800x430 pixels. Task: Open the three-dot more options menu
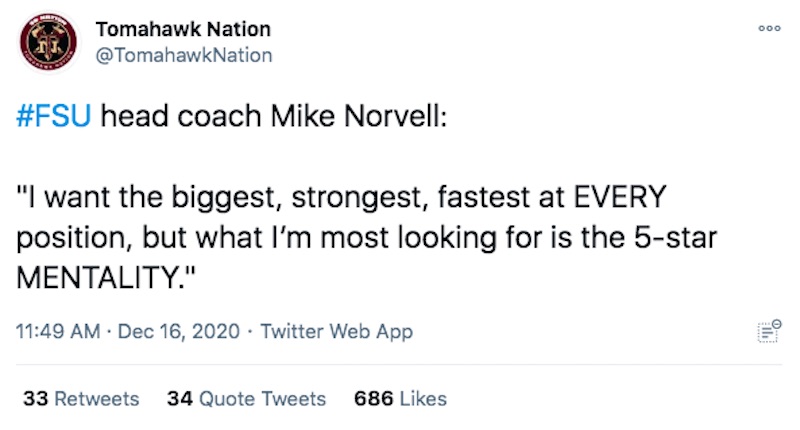(769, 29)
